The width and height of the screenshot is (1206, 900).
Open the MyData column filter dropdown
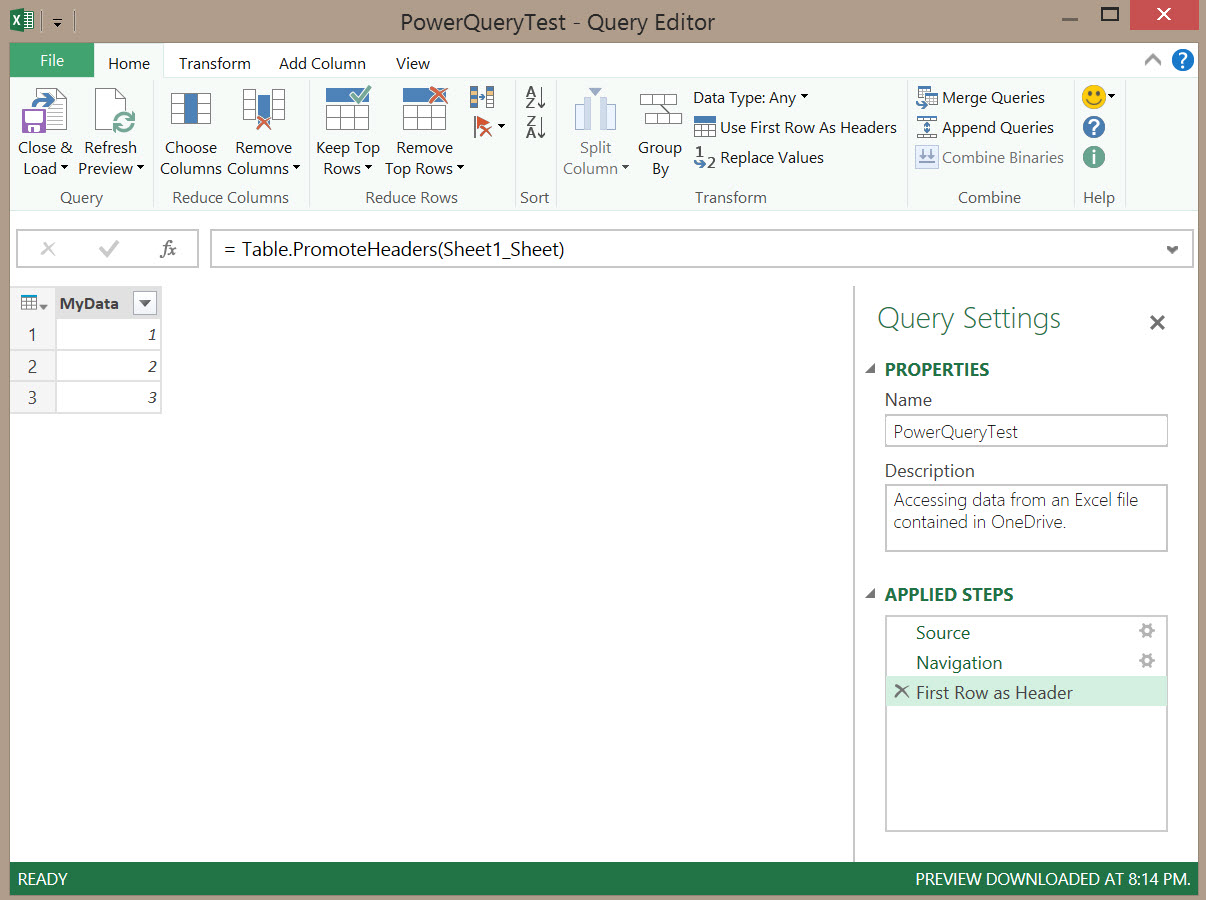(x=145, y=304)
